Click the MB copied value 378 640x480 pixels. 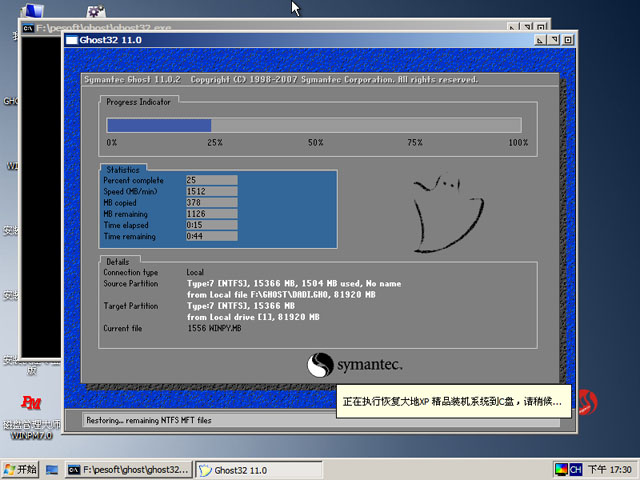tap(211, 202)
